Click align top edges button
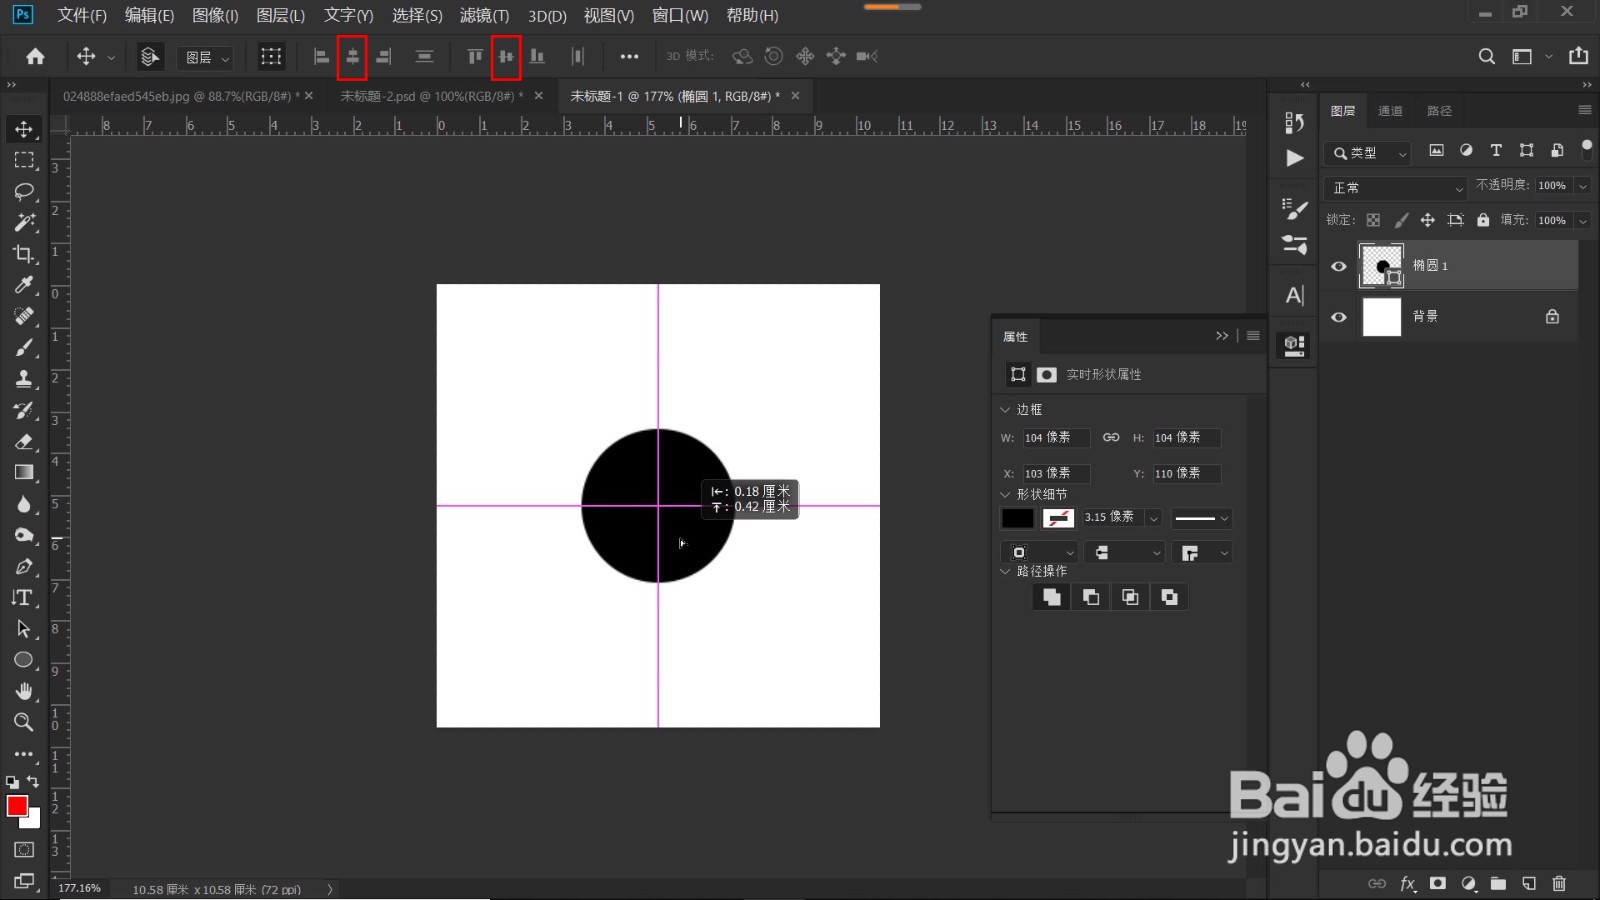The image size is (1600, 900). 475,57
